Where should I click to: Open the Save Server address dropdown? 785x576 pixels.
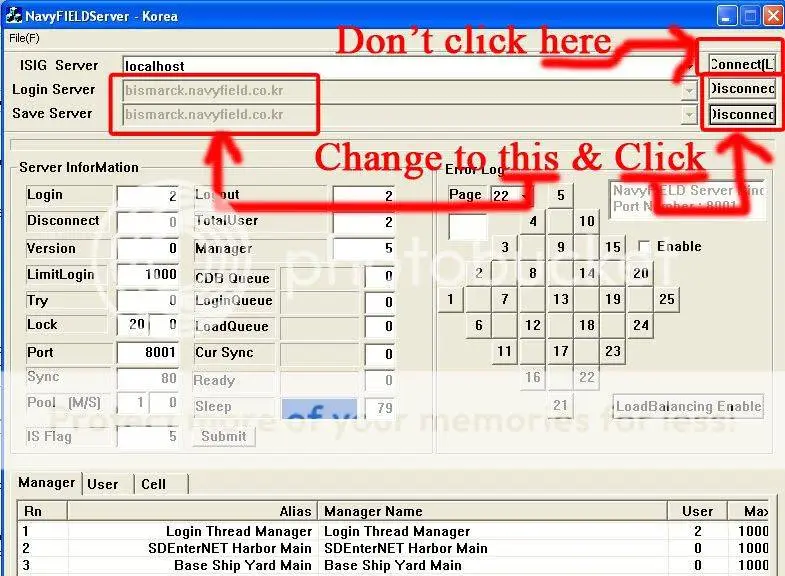click(x=689, y=115)
